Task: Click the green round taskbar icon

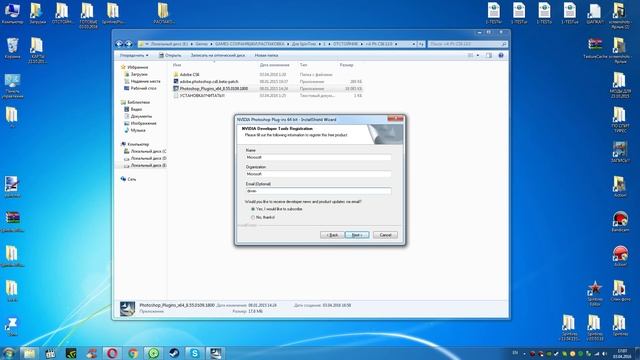Action: [x=153, y=353]
